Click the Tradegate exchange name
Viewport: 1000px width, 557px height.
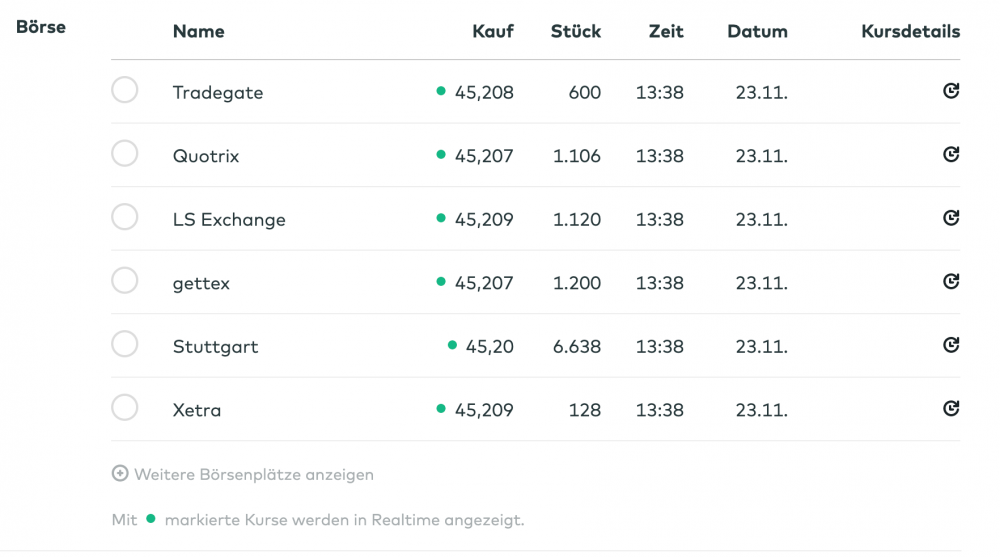tap(218, 93)
